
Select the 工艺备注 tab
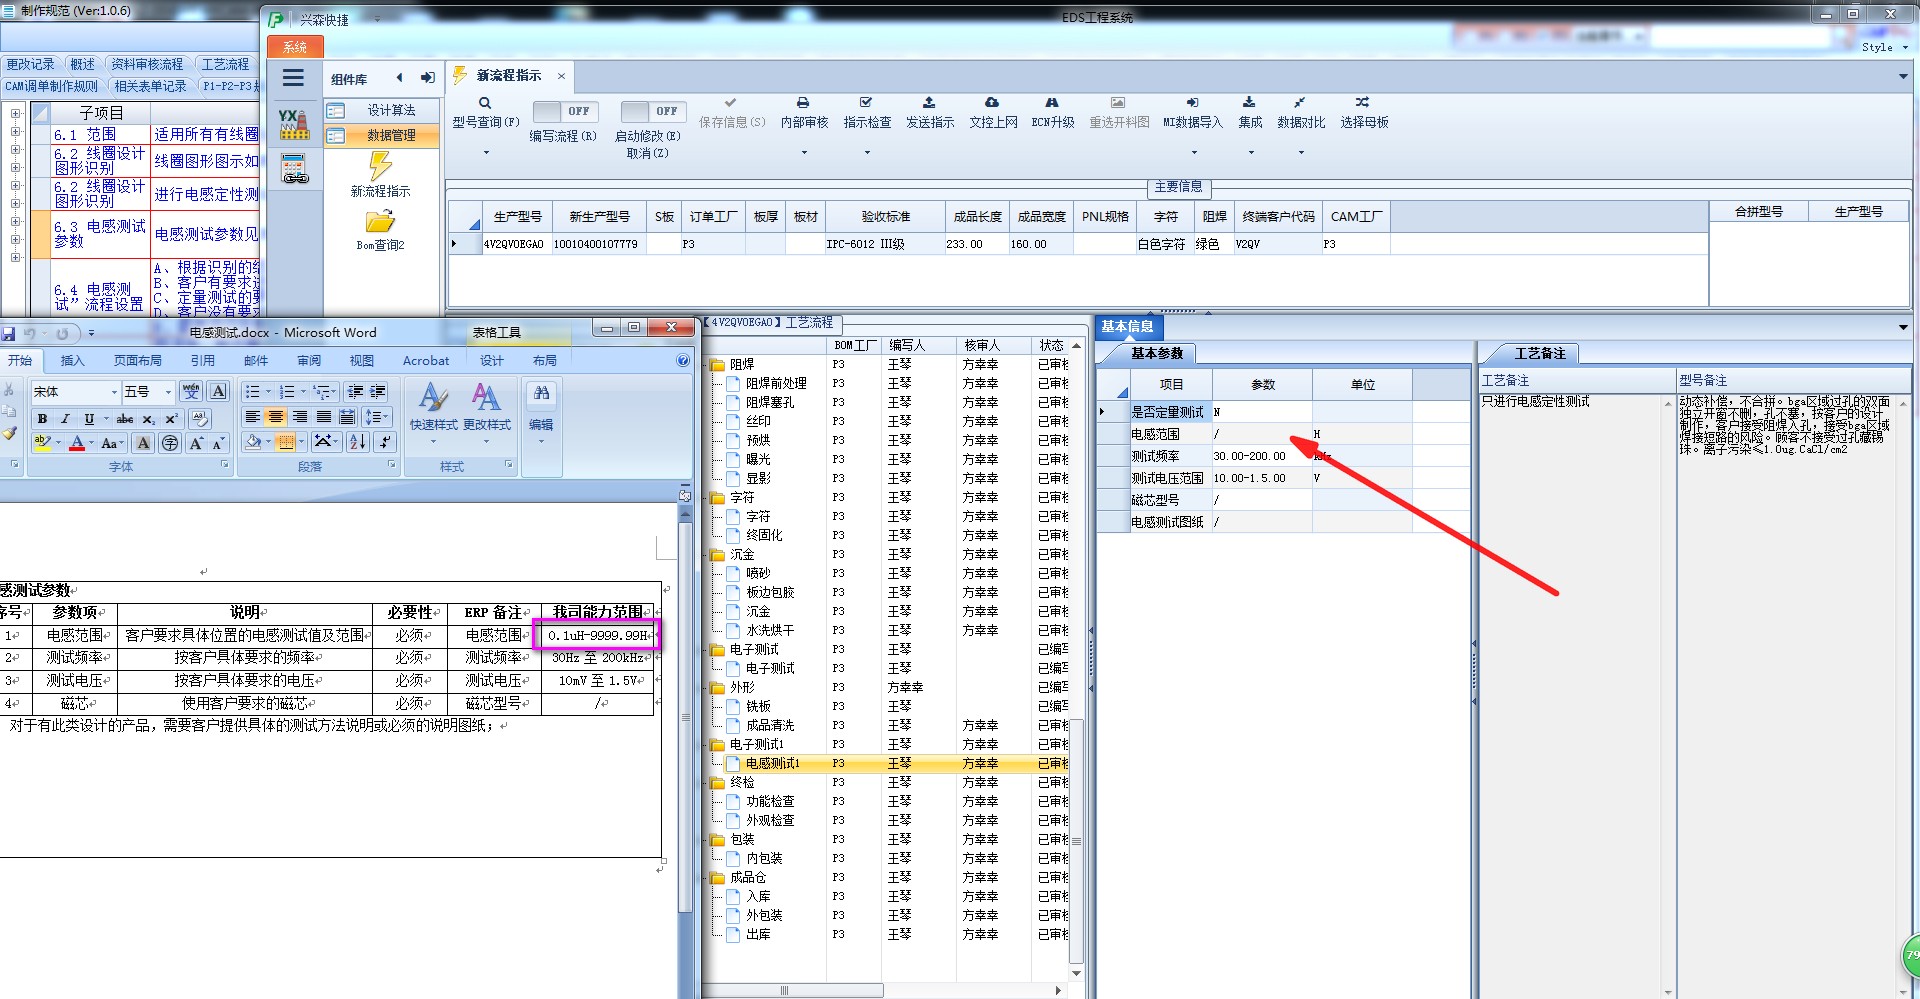(x=1540, y=353)
